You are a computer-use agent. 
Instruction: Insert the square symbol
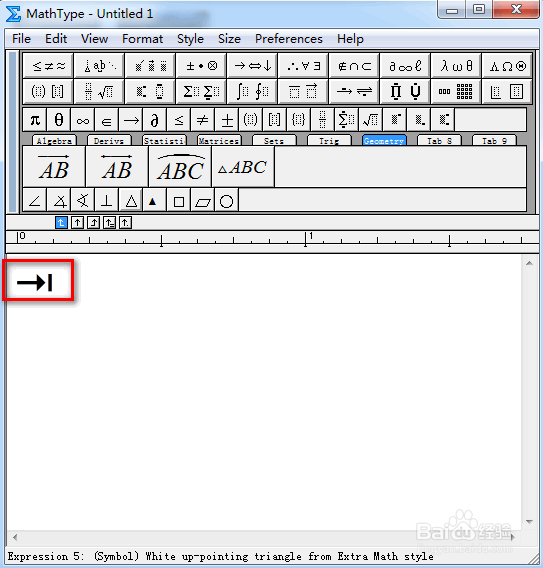[x=179, y=200]
